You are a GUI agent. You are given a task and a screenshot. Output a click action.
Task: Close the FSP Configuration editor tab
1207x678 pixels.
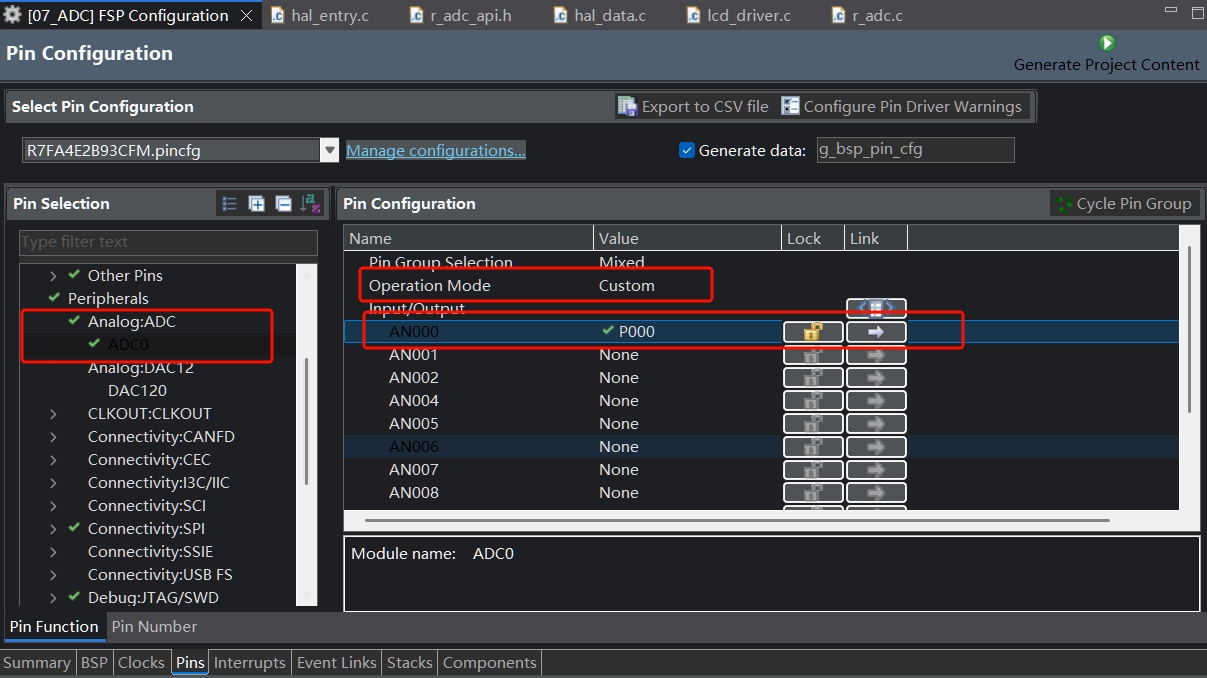[x=247, y=16]
